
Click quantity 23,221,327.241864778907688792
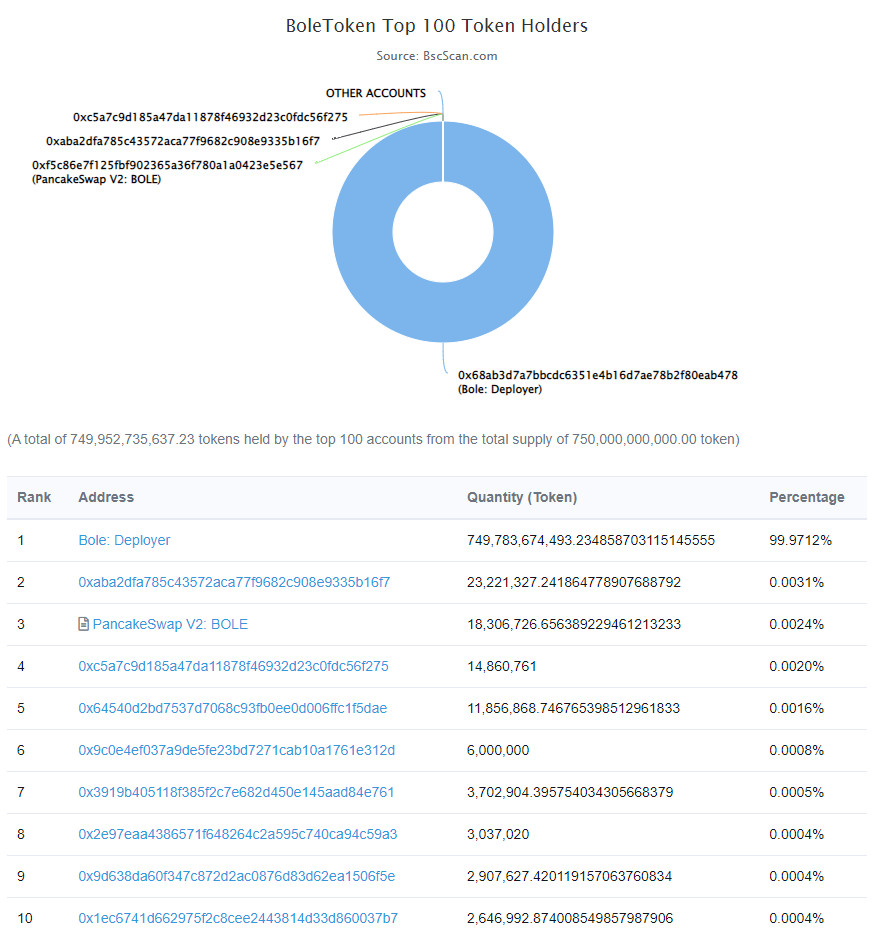pyautogui.click(x=574, y=582)
